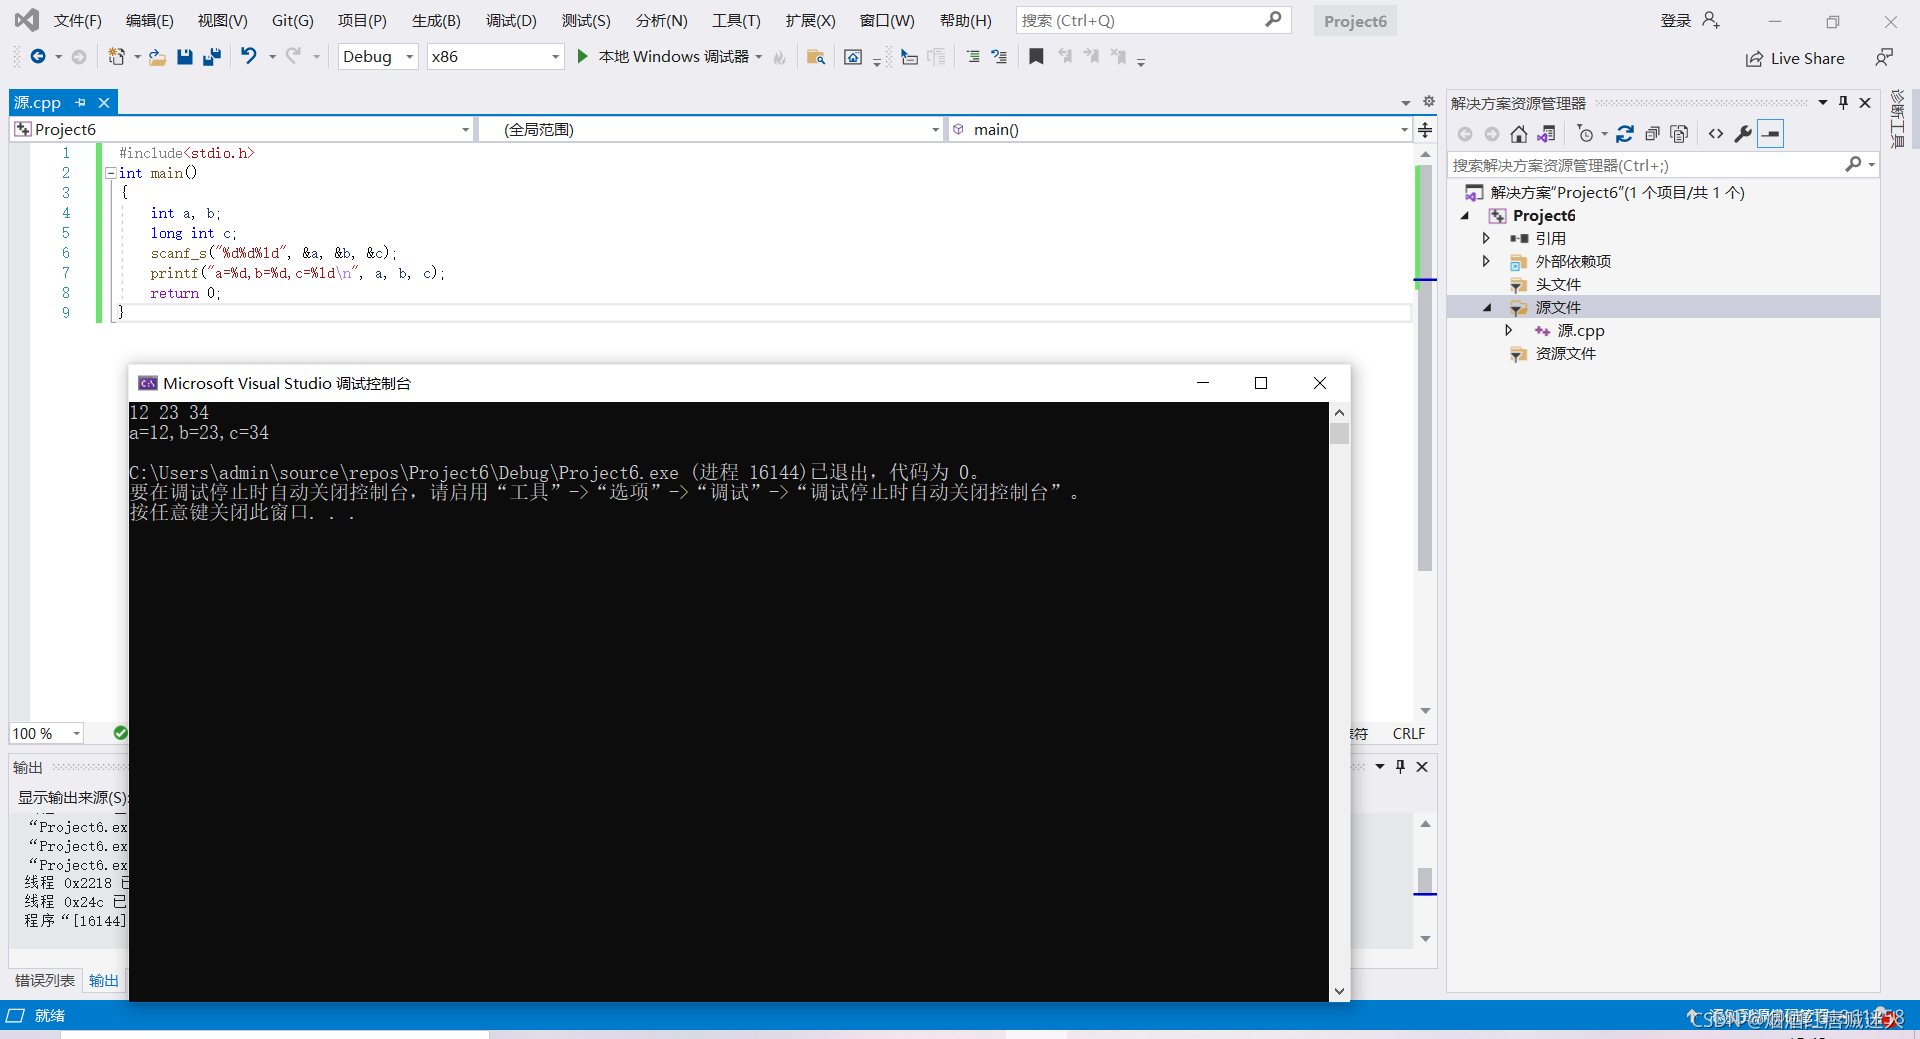
Task: Click the New Project toolbar icon
Action: [117, 57]
